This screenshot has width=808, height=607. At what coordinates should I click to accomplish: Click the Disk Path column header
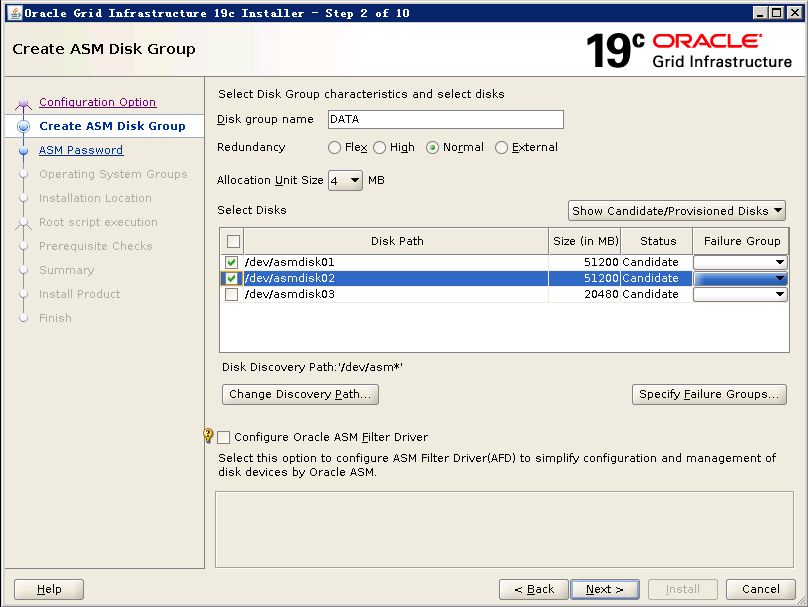[396, 241]
